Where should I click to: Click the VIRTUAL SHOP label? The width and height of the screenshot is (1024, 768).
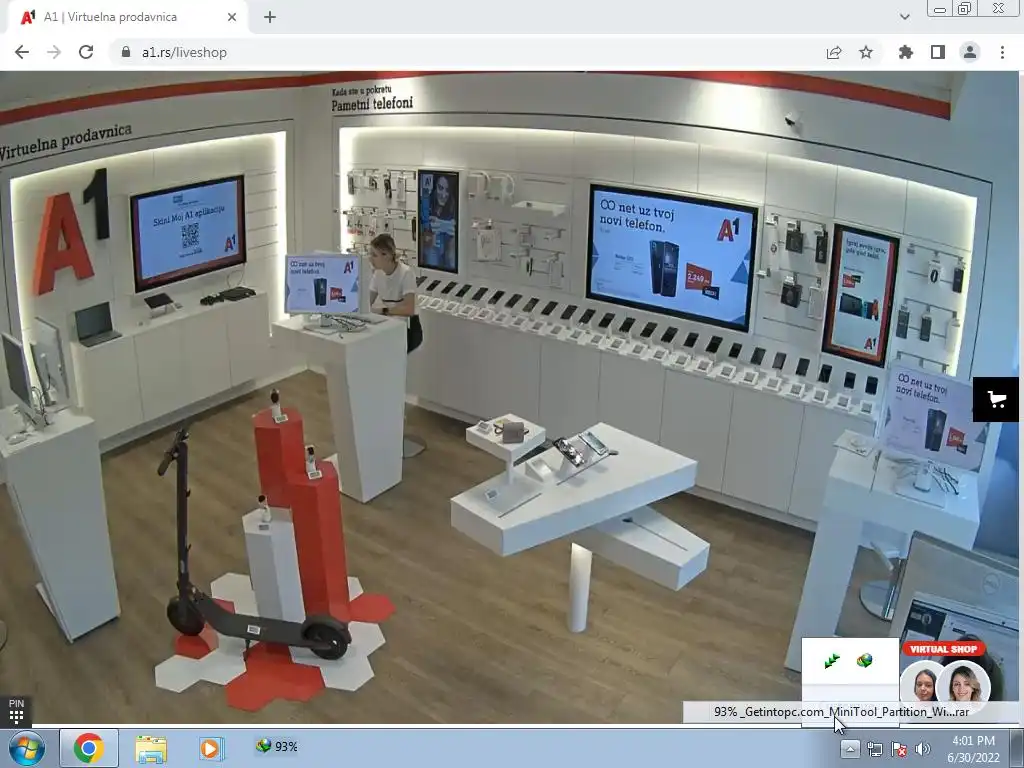coord(943,649)
